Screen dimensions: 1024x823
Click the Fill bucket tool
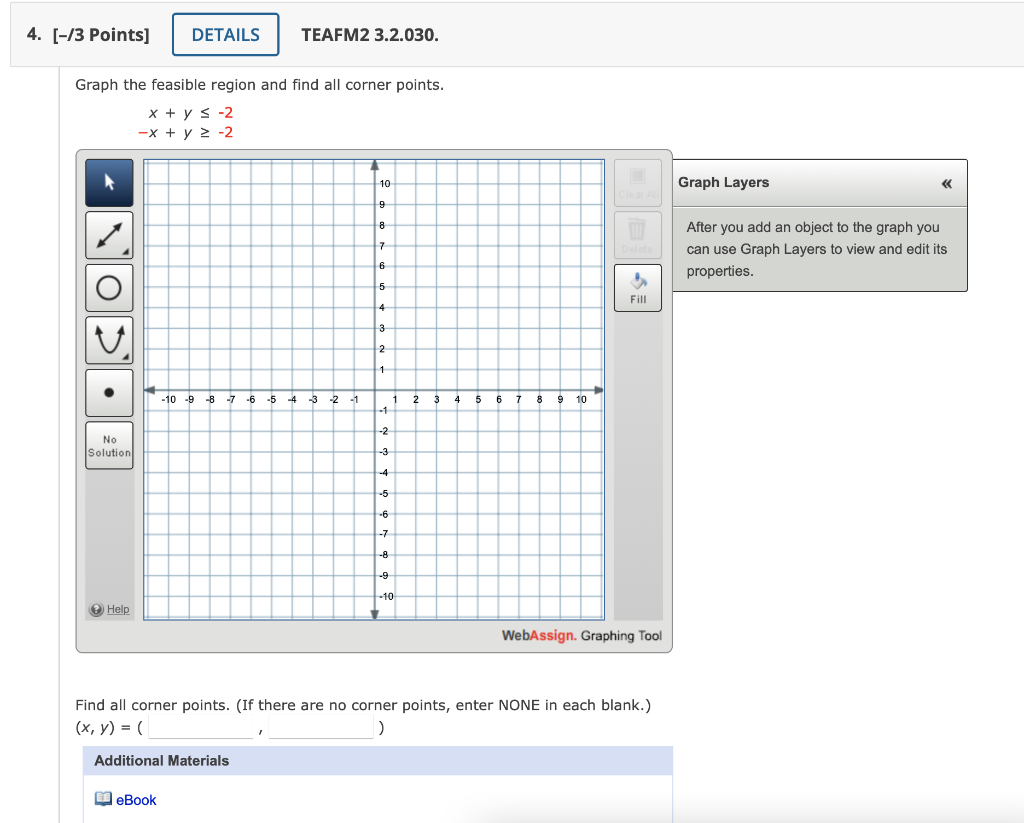point(638,288)
